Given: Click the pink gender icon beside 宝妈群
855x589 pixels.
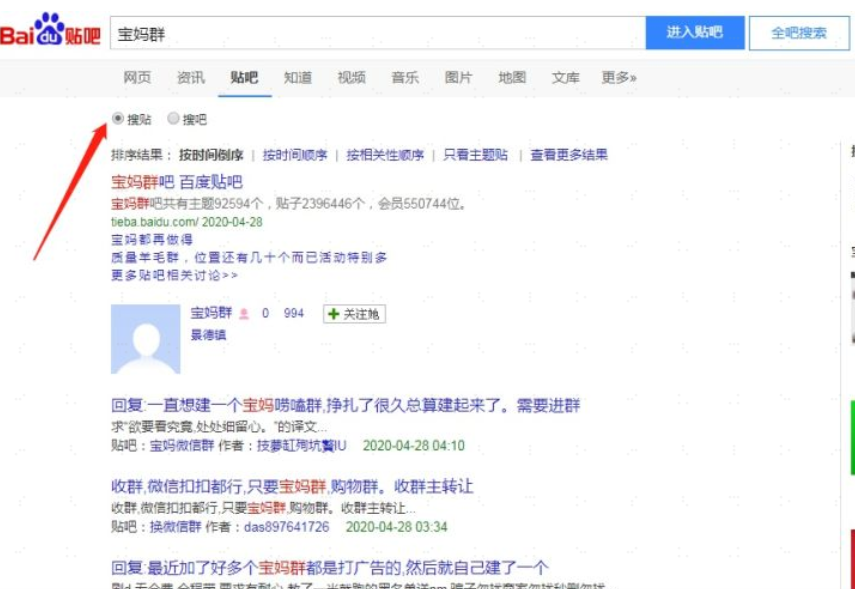Looking at the screenshot, I should [244, 314].
